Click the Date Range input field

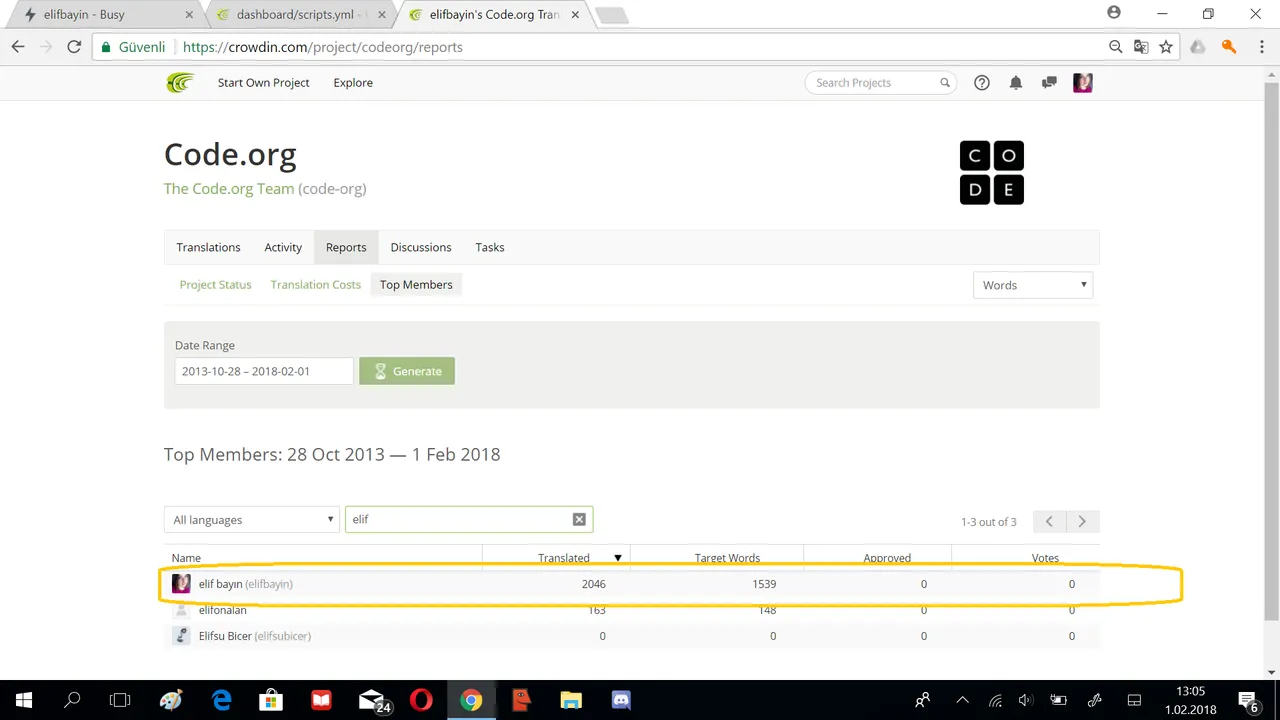264,371
